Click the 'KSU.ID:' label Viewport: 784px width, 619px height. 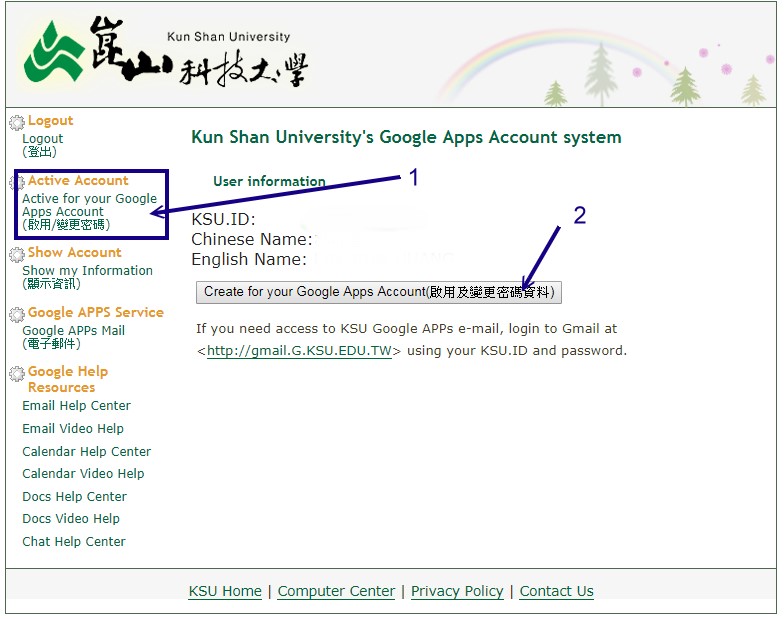224,220
